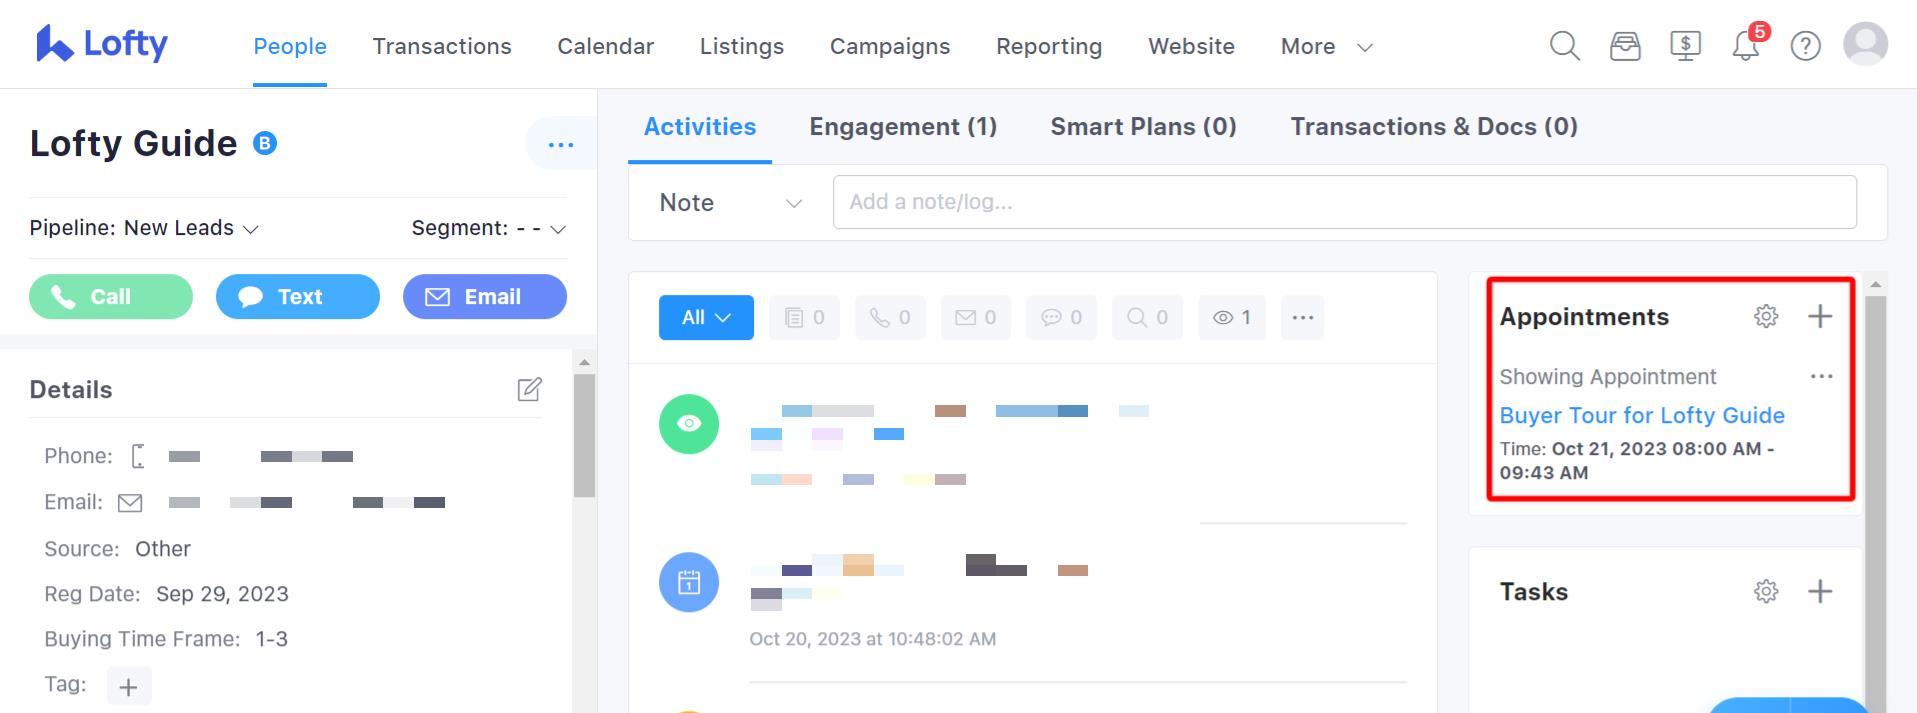
Task: Click the Add a note/log input field
Action: (x=1345, y=202)
